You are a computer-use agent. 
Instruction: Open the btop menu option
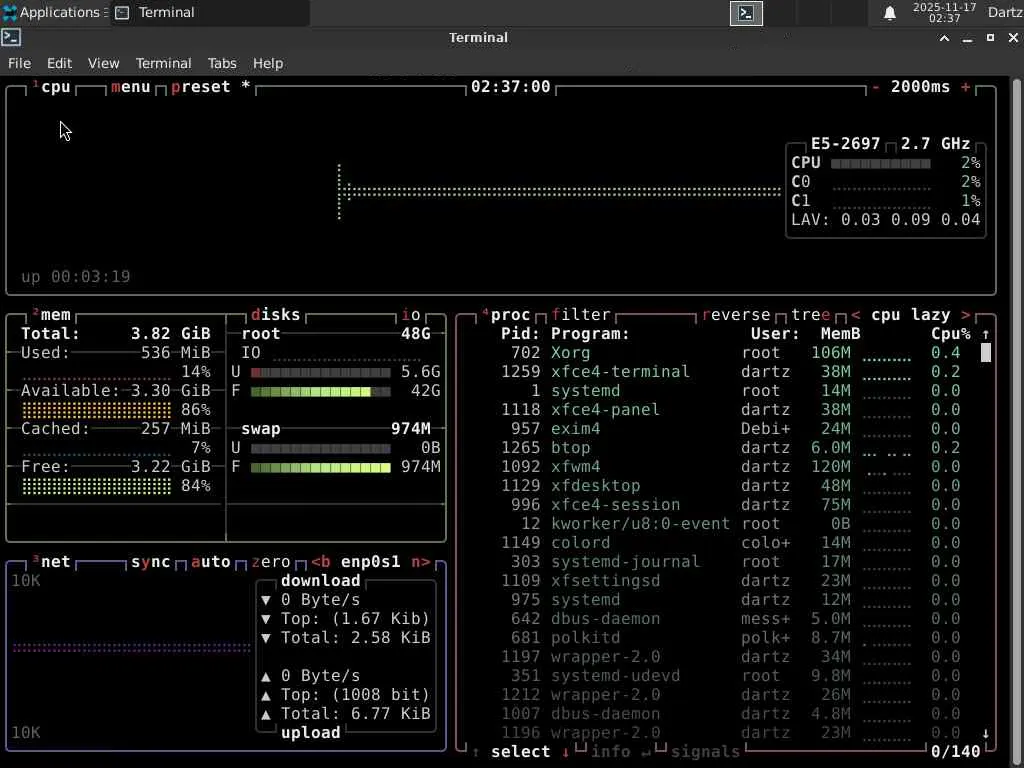(x=130, y=87)
